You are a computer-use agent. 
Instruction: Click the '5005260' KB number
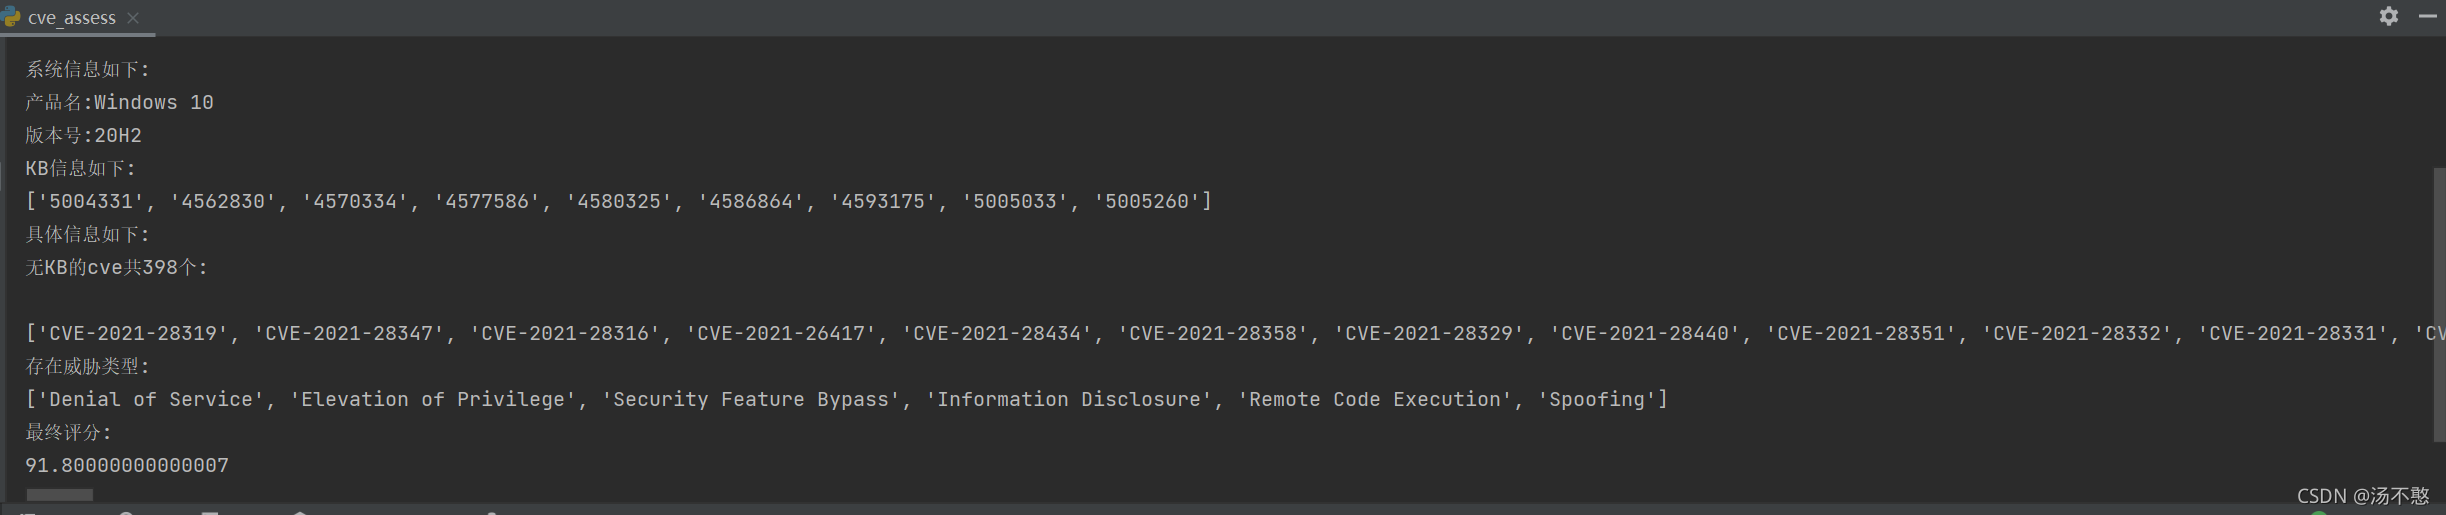tap(1147, 202)
